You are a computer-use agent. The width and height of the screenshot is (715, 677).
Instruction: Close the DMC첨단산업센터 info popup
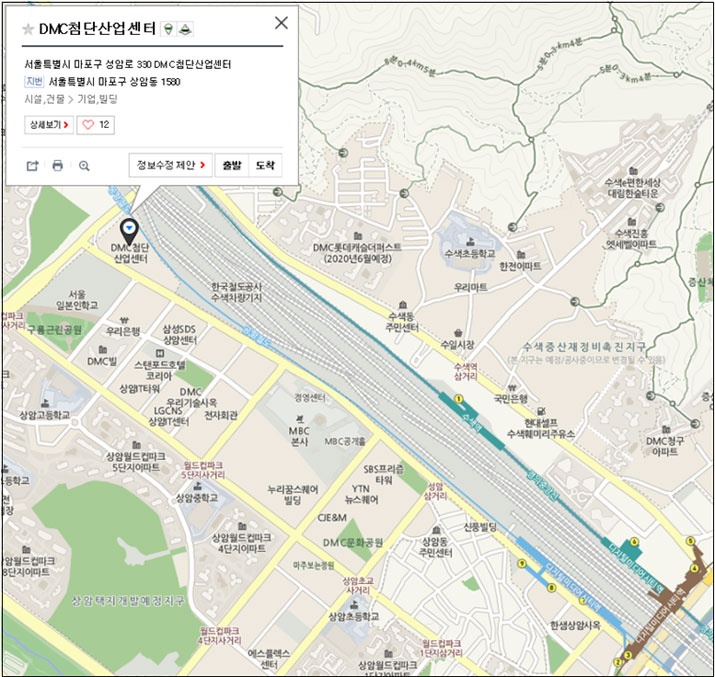coord(281,23)
